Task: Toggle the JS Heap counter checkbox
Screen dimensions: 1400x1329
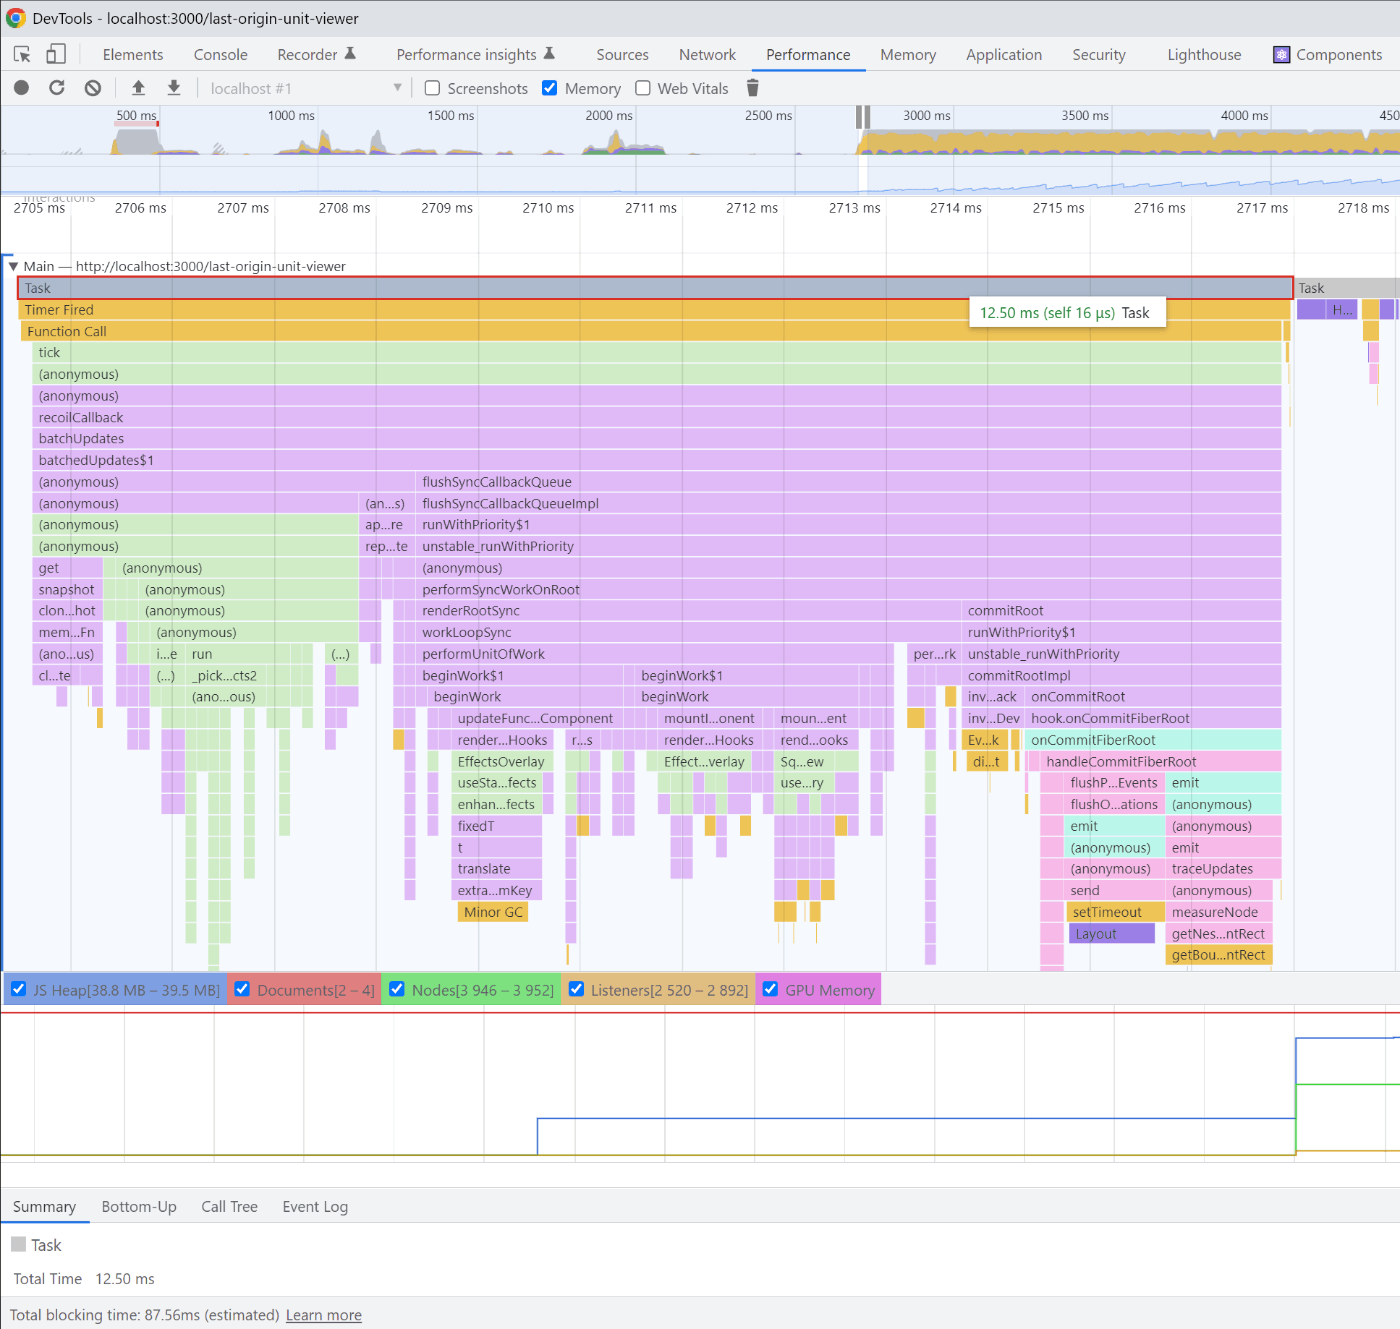Action: click(x=18, y=989)
